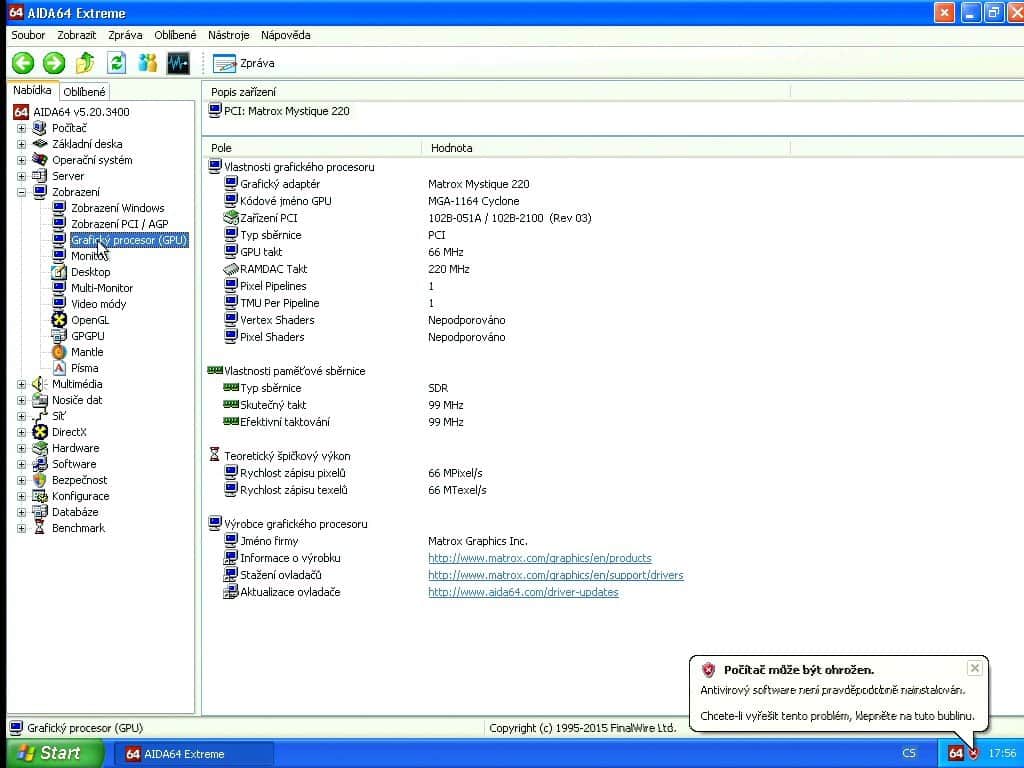
Task: Select the AIDA64 v5.20.3400 root item
Action: (72, 112)
